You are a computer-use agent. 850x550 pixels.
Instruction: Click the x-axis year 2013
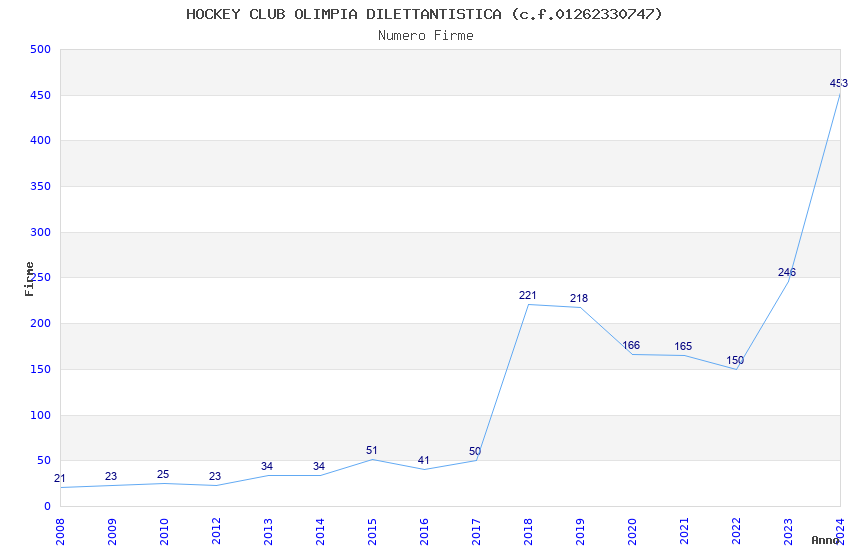click(268, 532)
